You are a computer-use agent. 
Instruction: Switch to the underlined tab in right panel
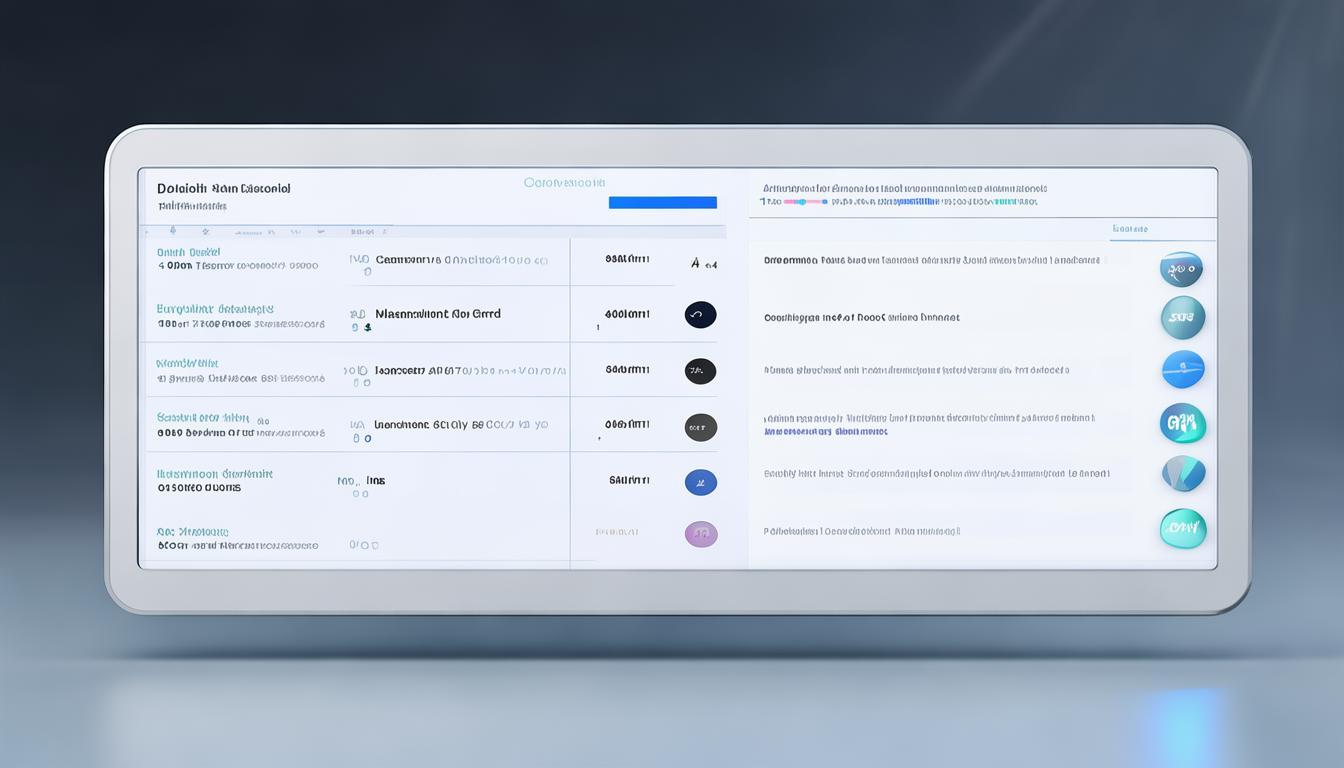pyautogui.click(x=1129, y=230)
